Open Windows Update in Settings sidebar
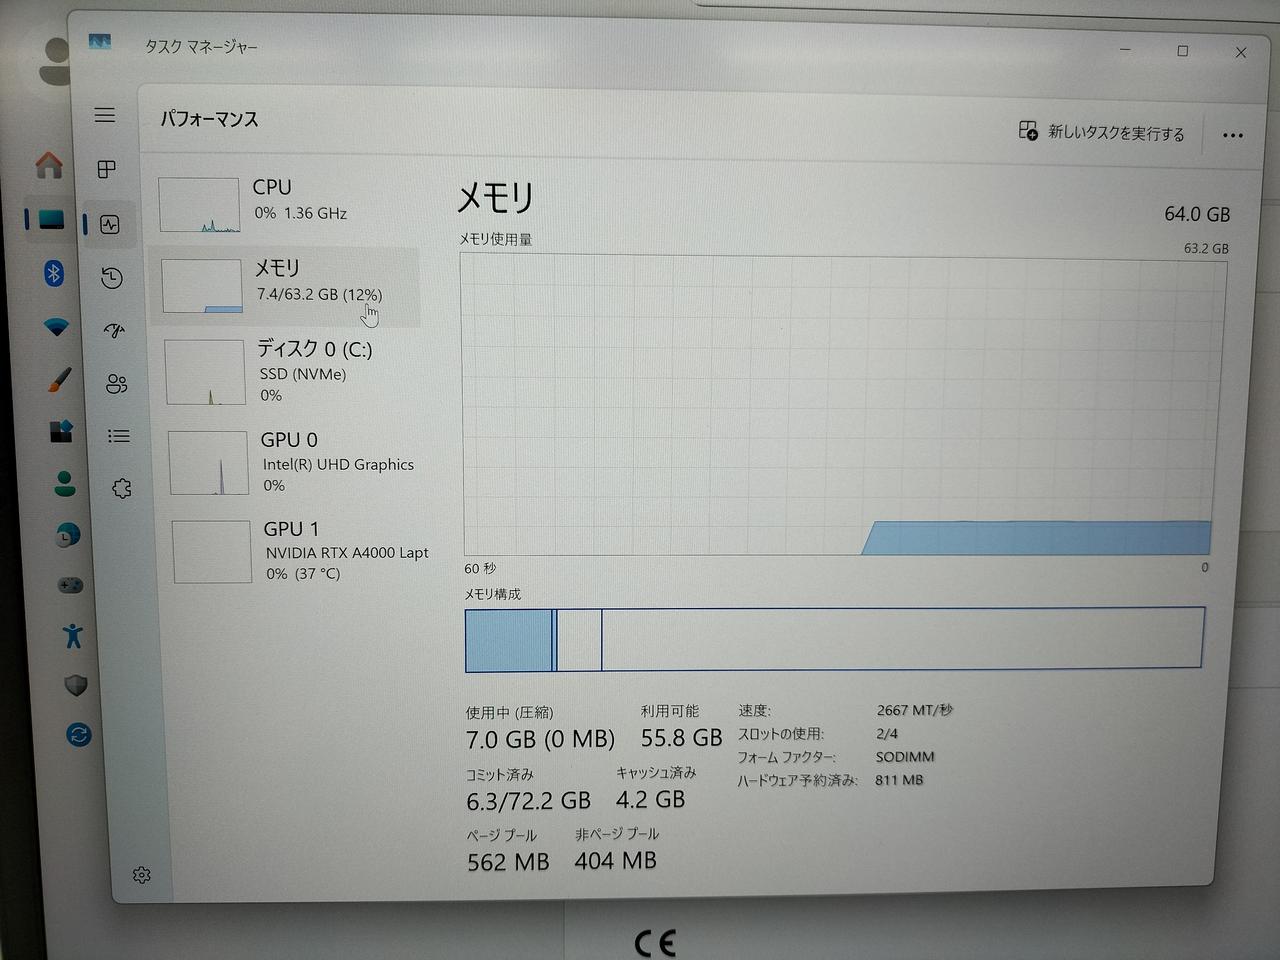This screenshot has width=1280, height=960. (x=78, y=735)
